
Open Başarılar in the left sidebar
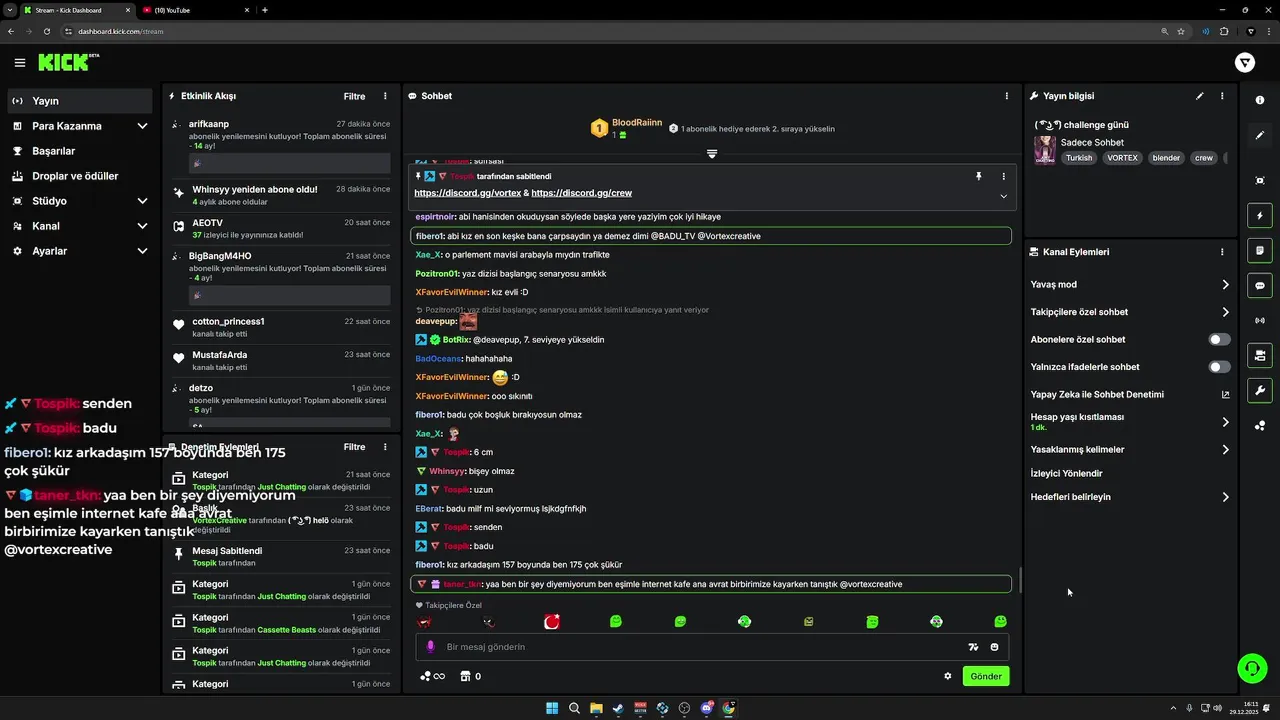pyautogui.click(x=80, y=151)
